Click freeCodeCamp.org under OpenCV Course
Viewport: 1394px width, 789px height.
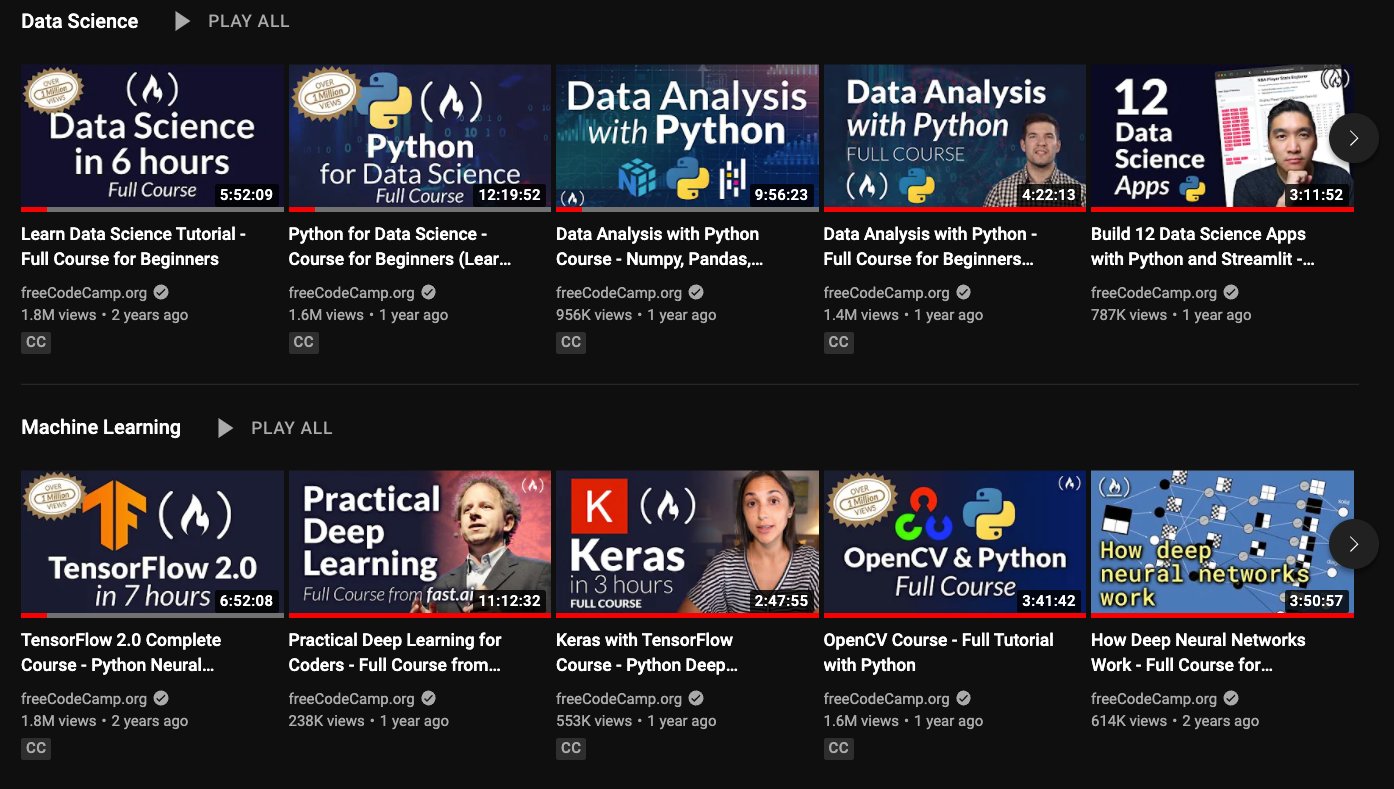point(887,699)
